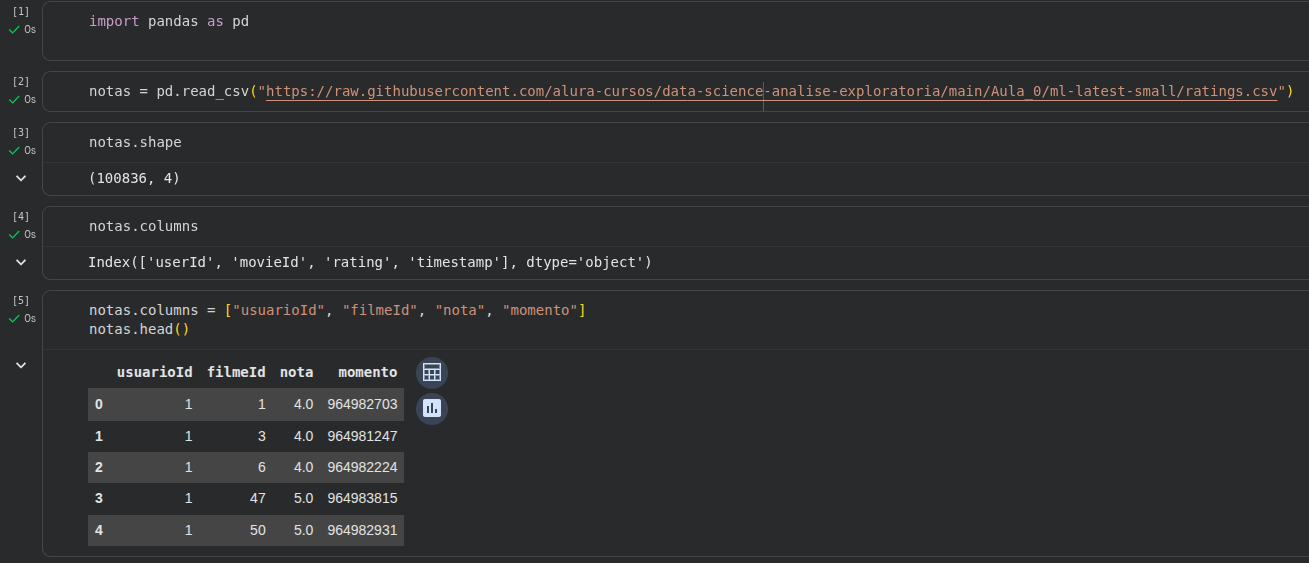Screen dimensions: 1309x563
Task: Click the notas.columns code cell
Action: [x=143, y=227]
